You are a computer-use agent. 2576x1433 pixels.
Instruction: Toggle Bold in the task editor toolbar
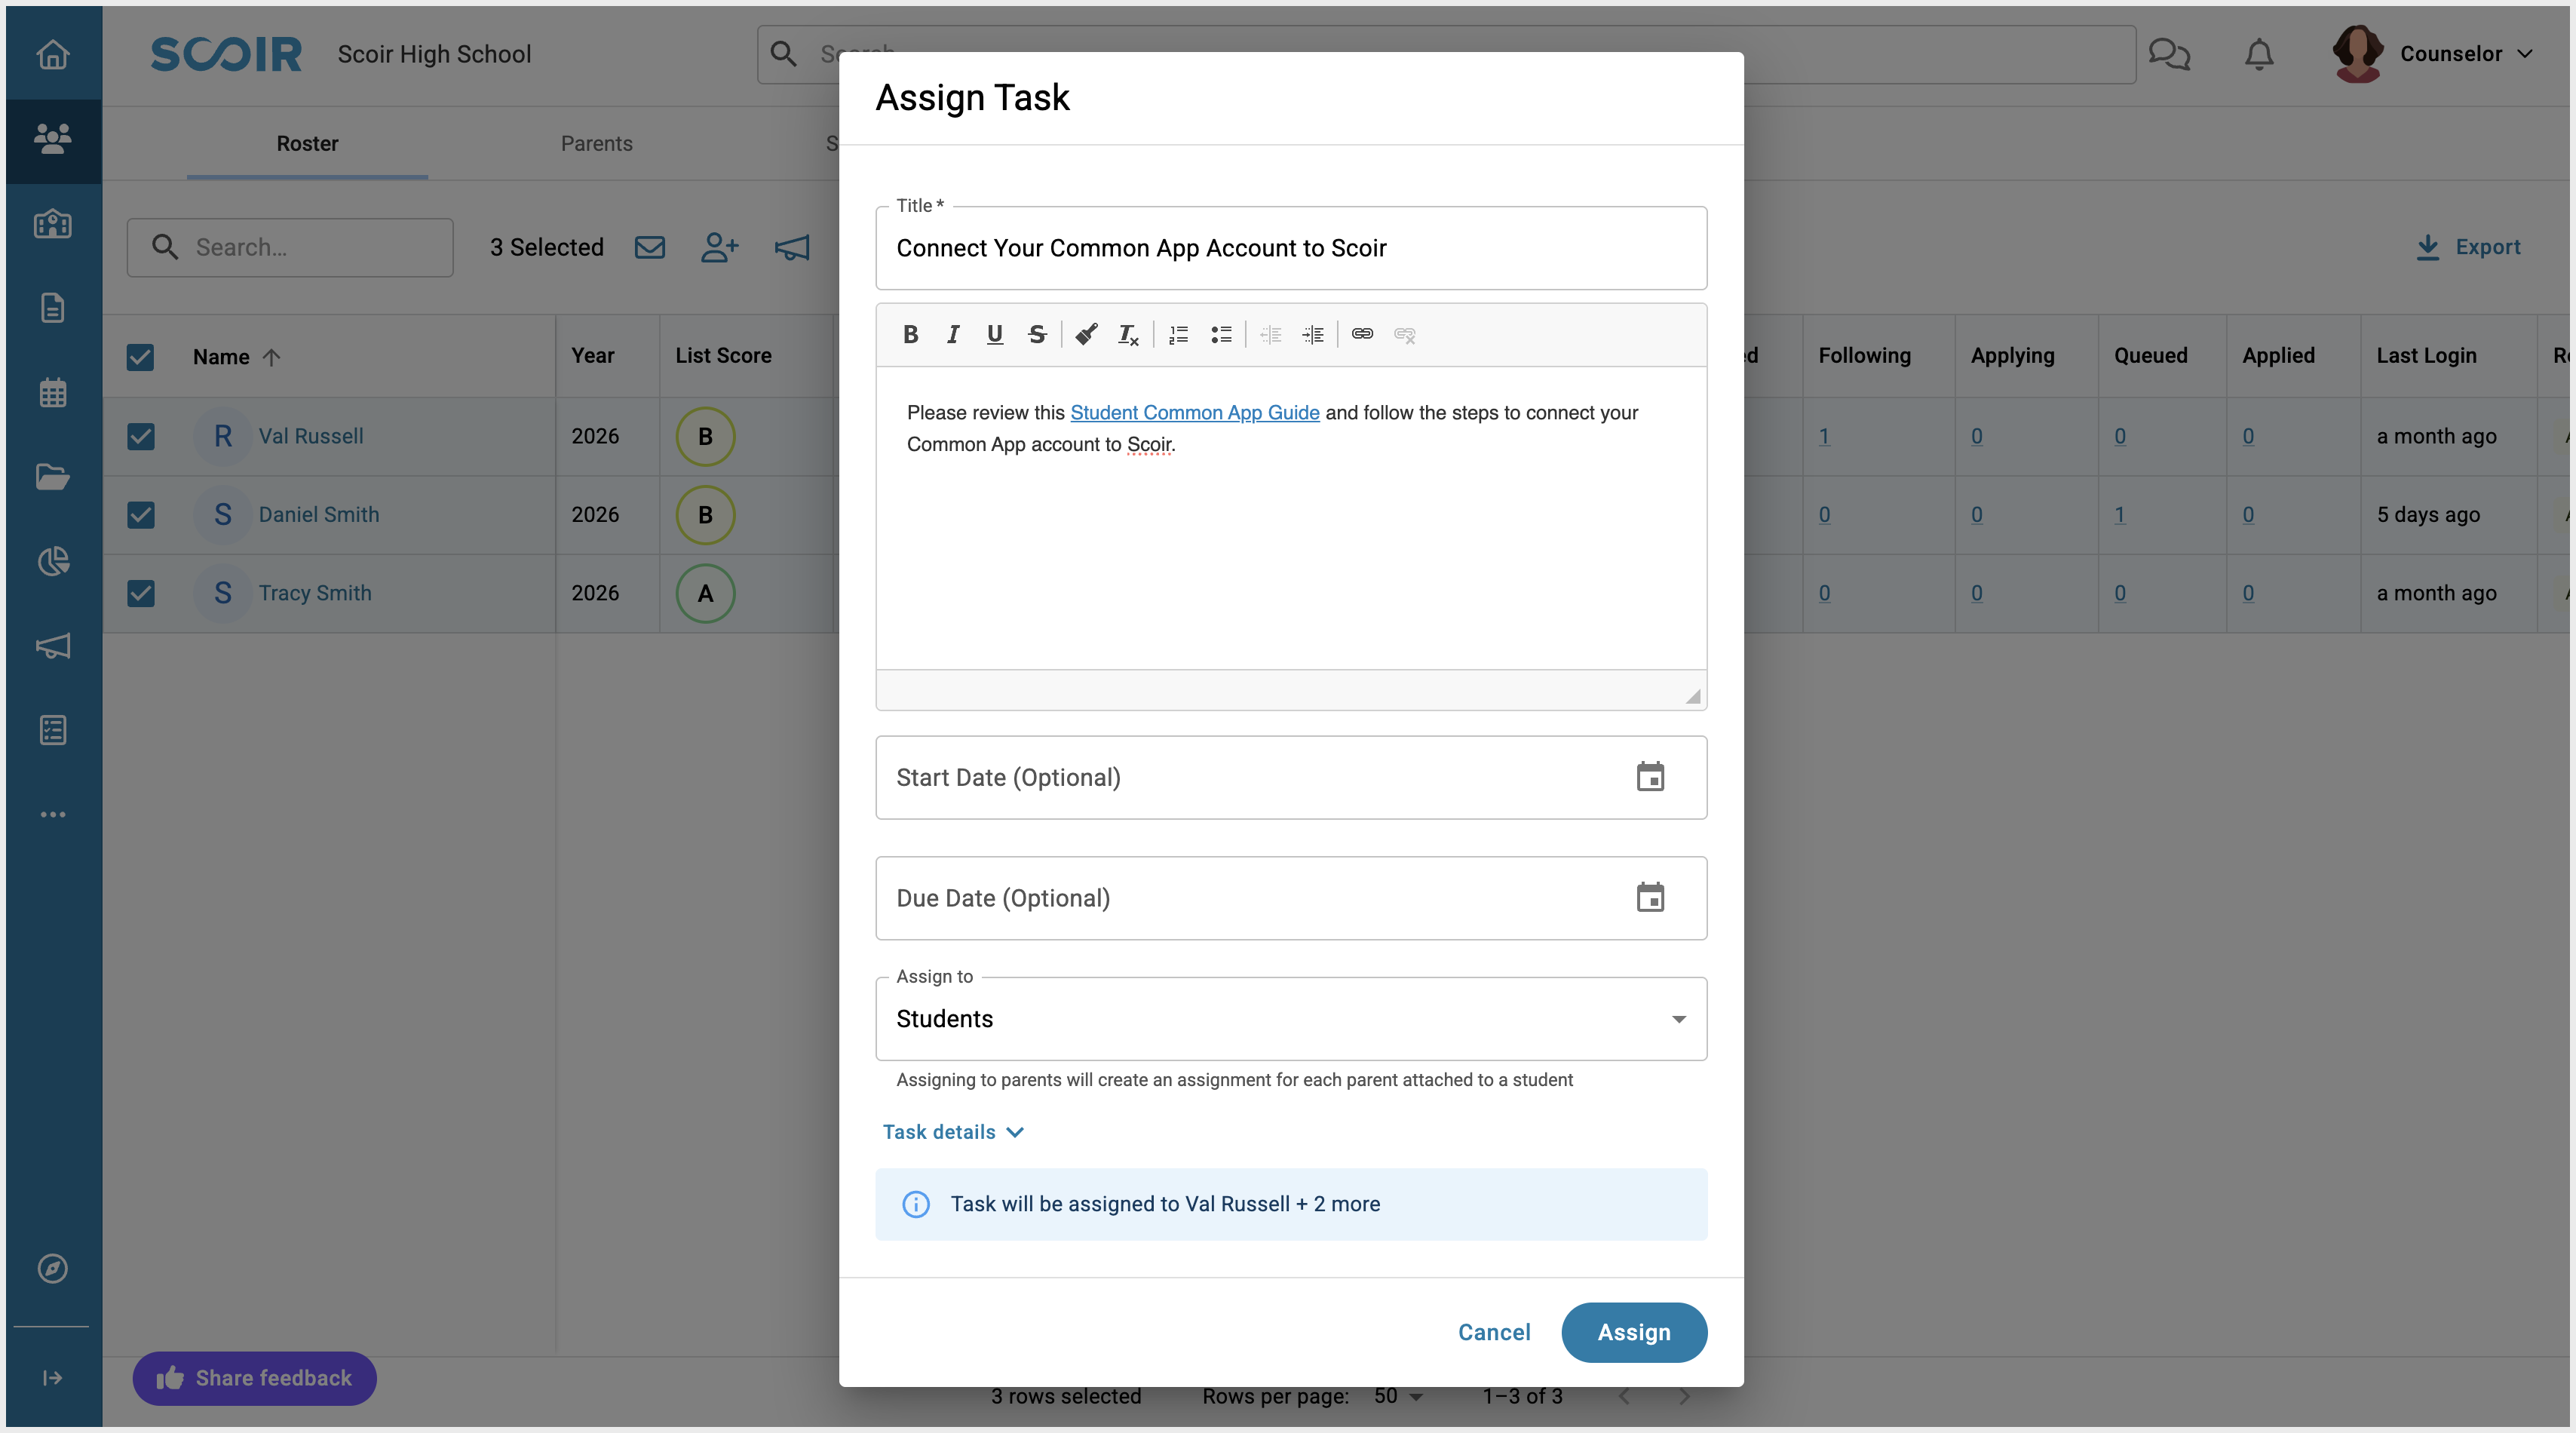(910, 334)
